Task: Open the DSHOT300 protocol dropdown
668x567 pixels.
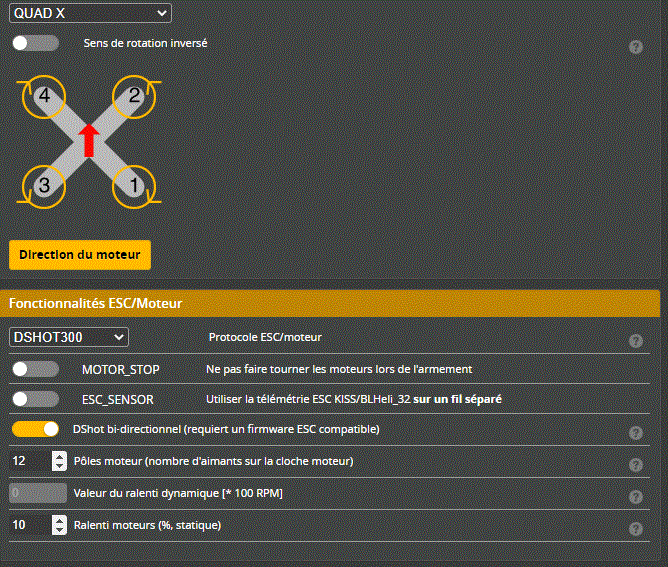Action: click(x=69, y=337)
